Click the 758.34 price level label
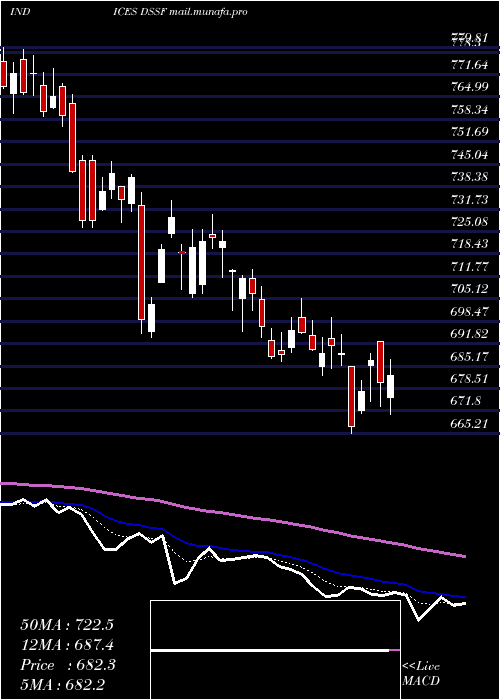The height and width of the screenshot is (700, 500). [469, 110]
